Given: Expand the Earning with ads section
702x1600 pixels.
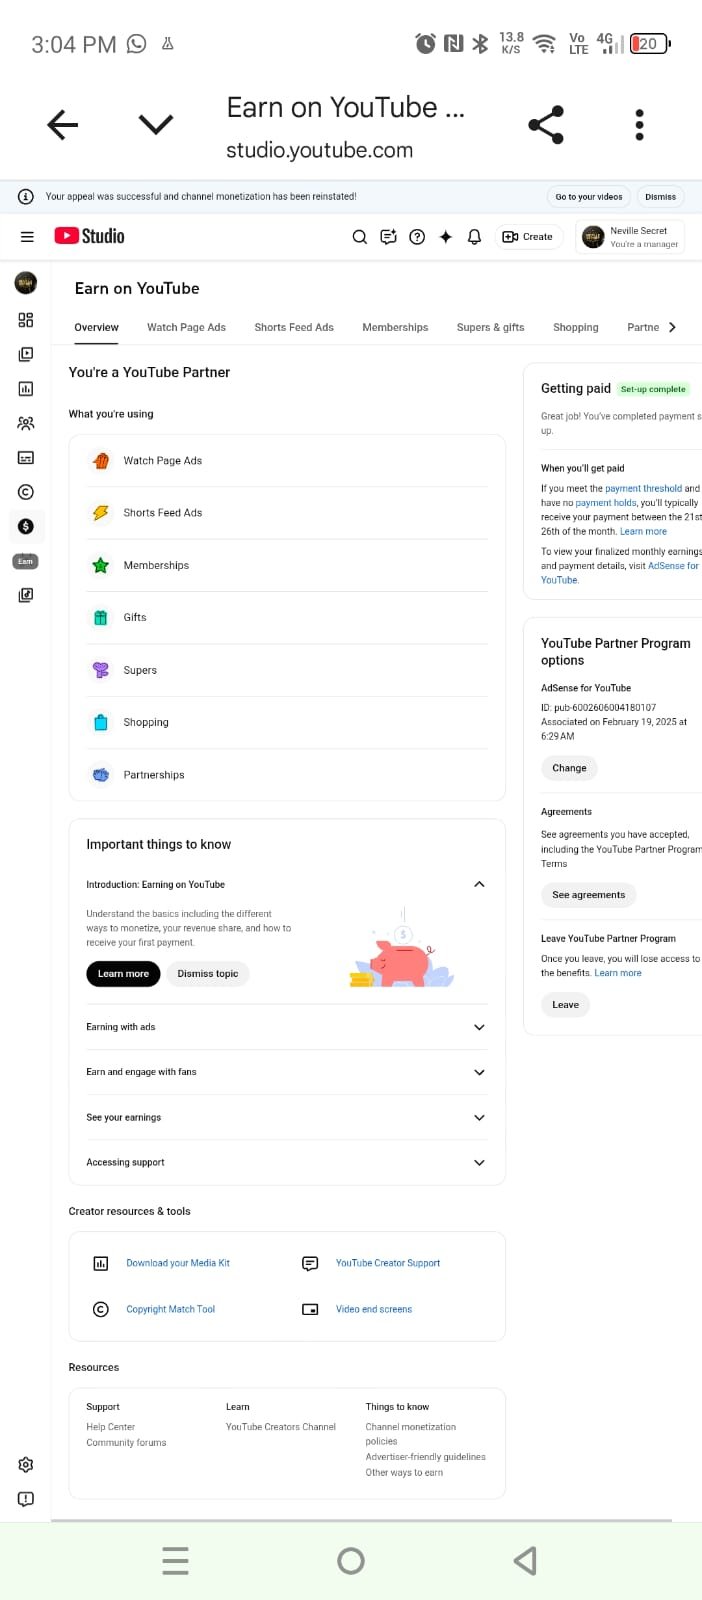Looking at the screenshot, I should (479, 1027).
